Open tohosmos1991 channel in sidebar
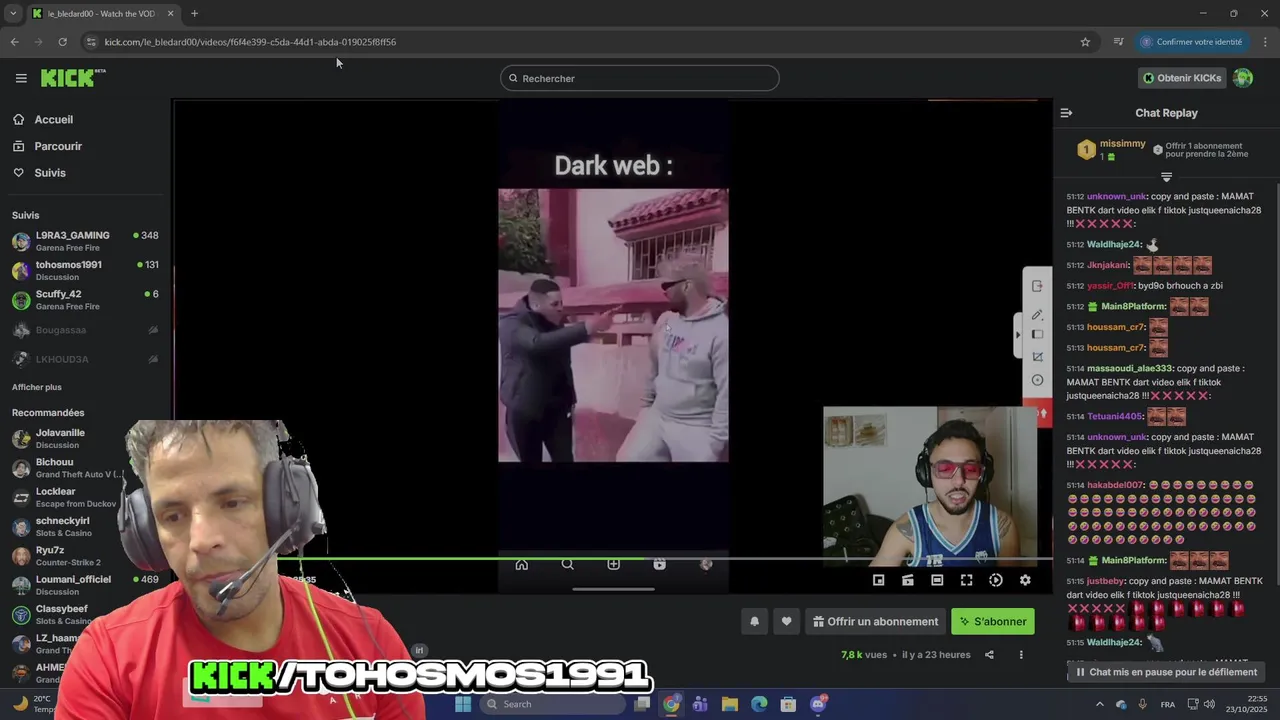Screen dimensions: 1280x720 (x=85, y=270)
